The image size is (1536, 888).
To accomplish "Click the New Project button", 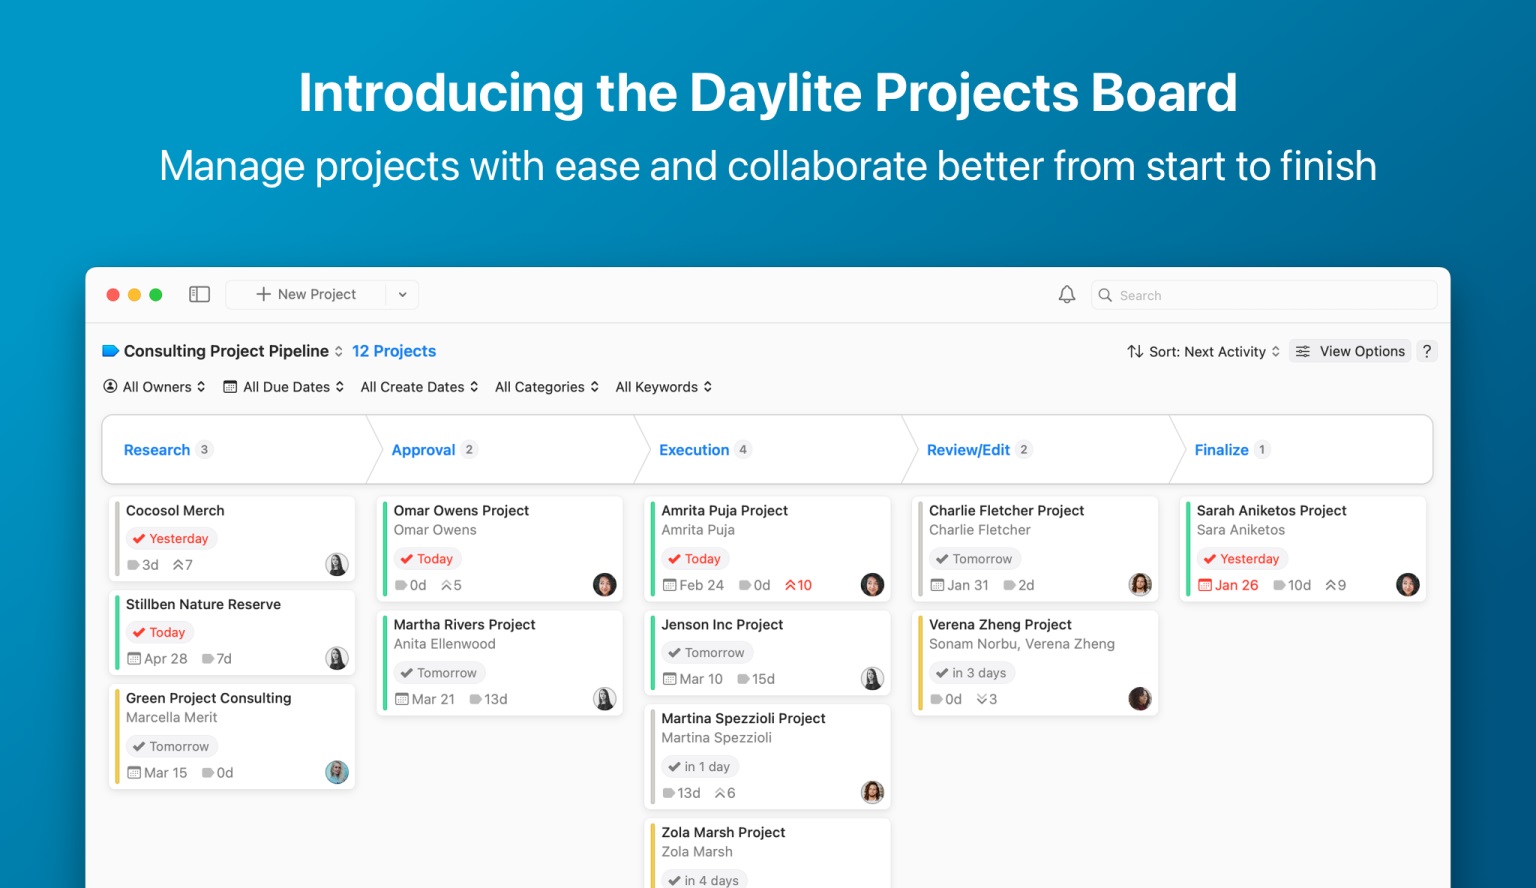I will 306,295.
